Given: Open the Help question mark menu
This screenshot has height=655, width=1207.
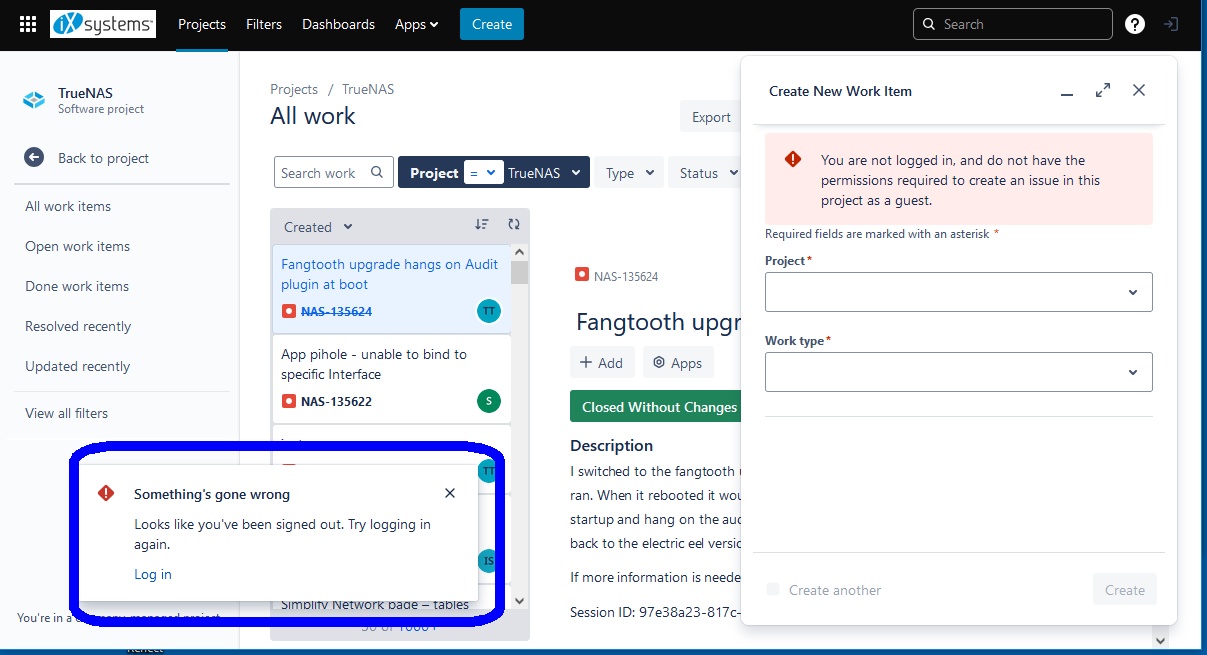Looking at the screenshot, I should [1135, 24].
